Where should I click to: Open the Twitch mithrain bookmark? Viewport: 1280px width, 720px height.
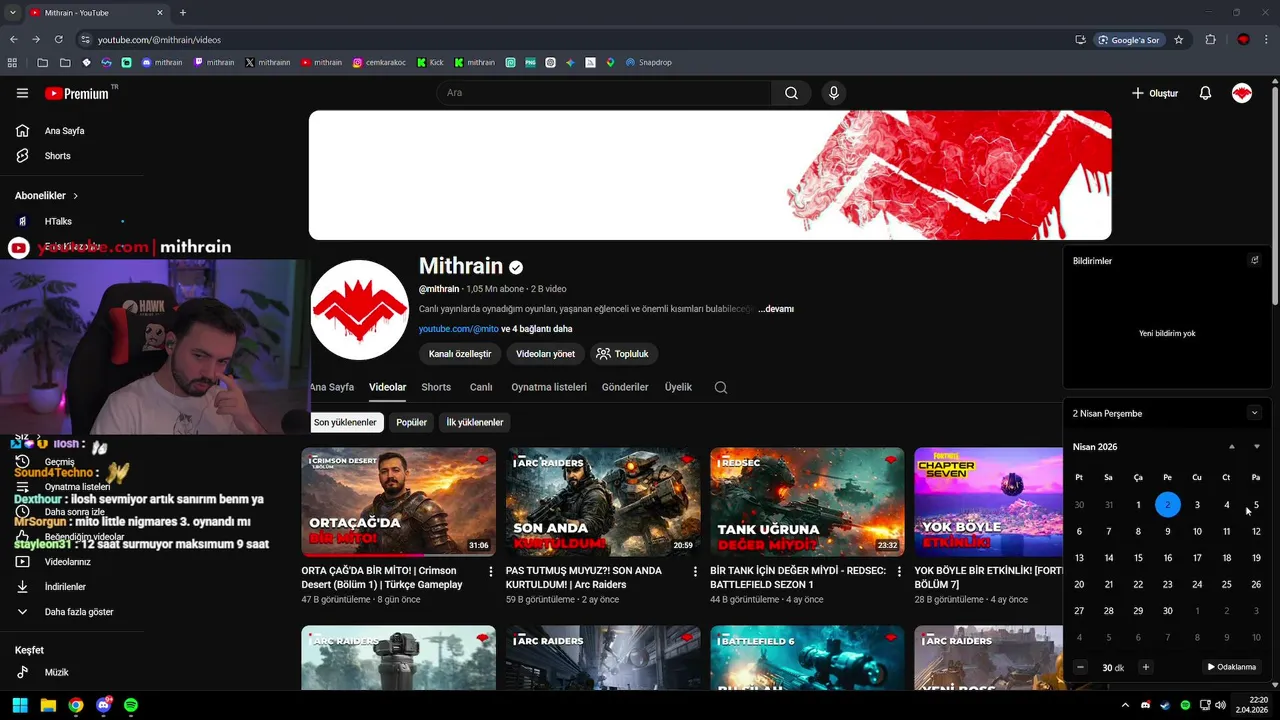click(214, 62)
